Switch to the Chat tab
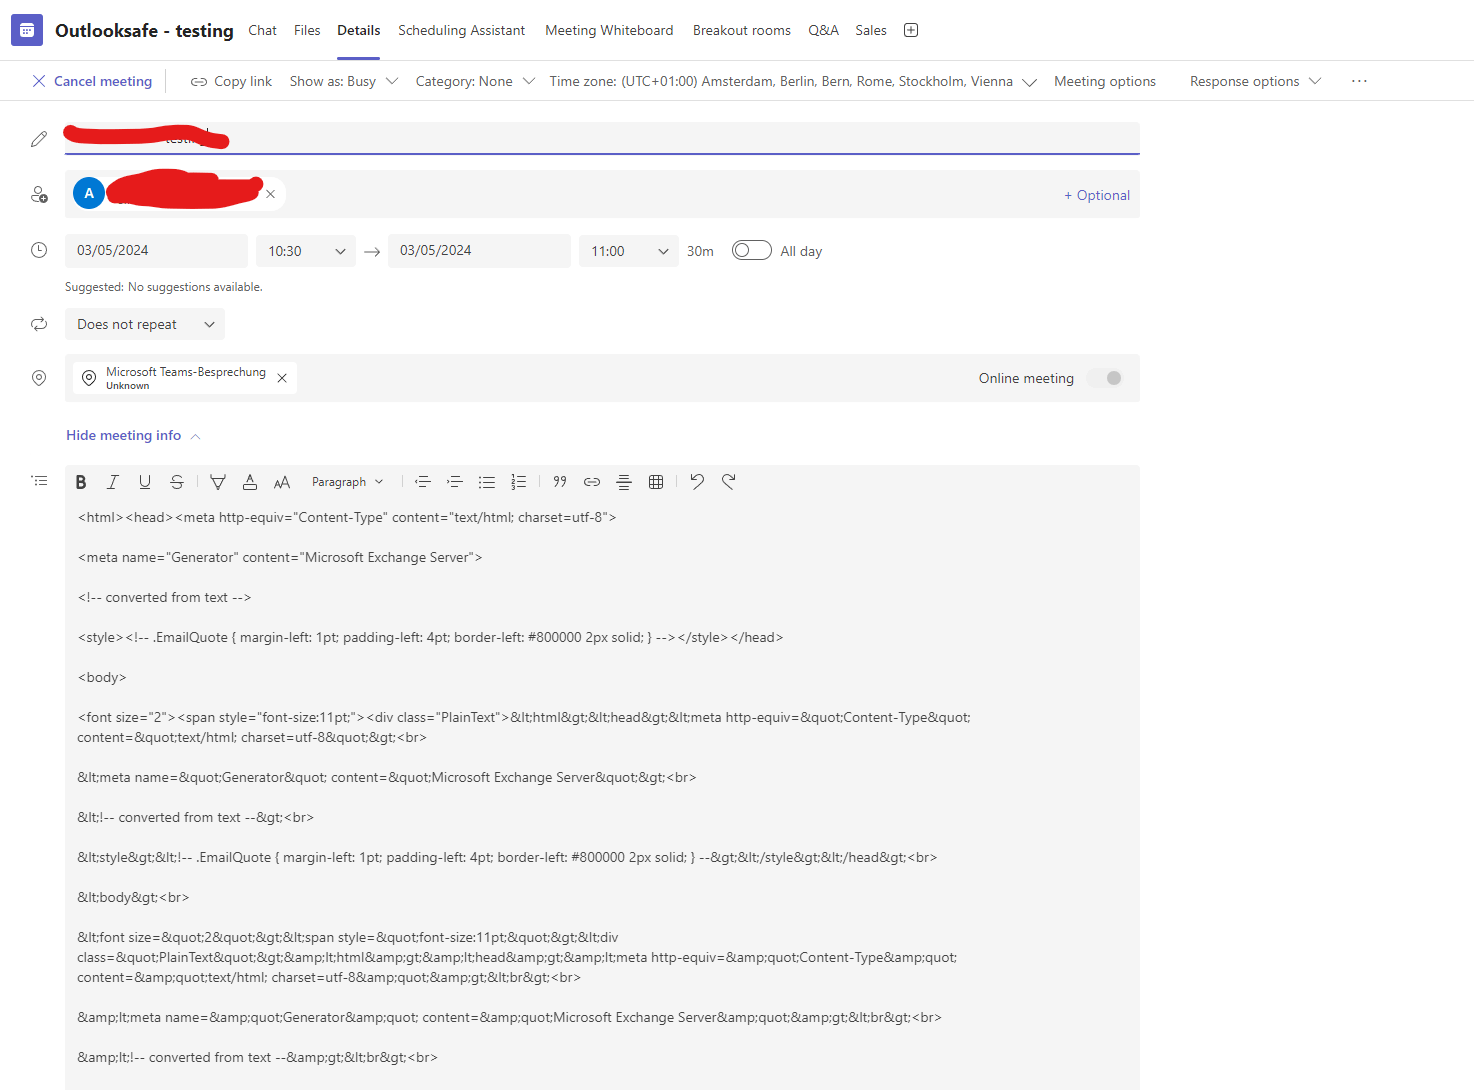Image resolution: width=1474 pixels, height=1090 pixels. click(263, 30)
